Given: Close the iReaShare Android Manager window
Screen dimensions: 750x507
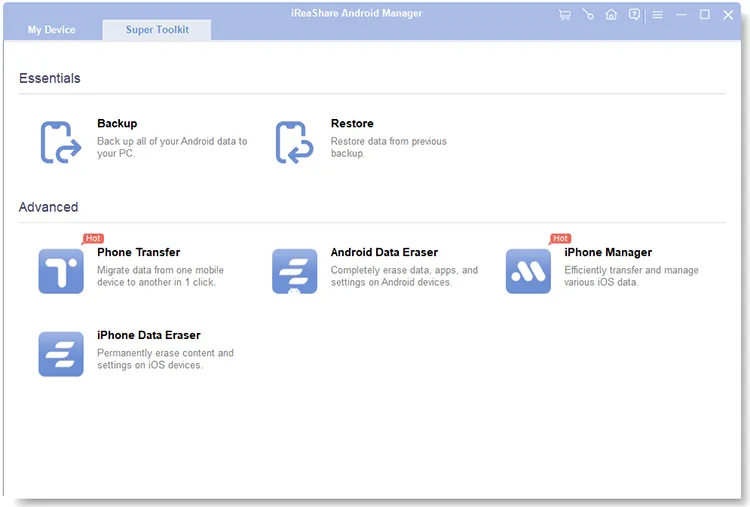Looking at the screenshot, I should (728, 15).
